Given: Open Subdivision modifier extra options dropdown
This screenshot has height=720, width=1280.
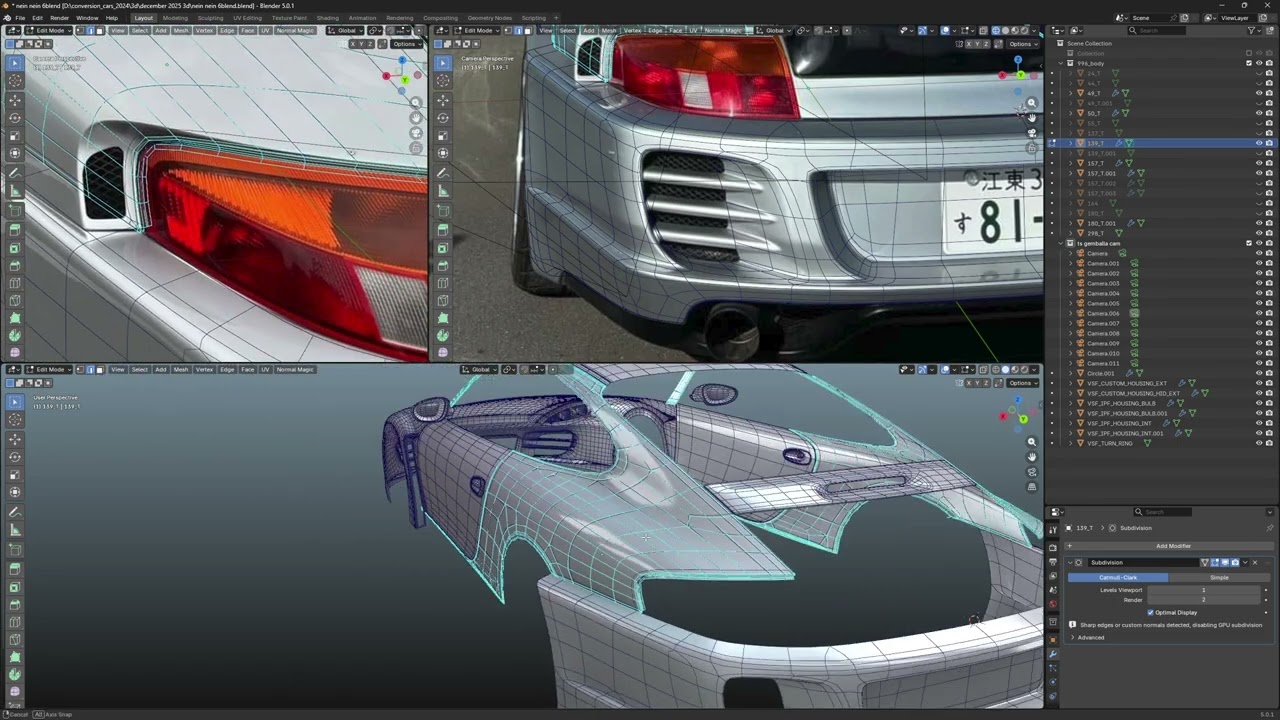Looking at the screenshot, I should click(x=1245, y=562).
